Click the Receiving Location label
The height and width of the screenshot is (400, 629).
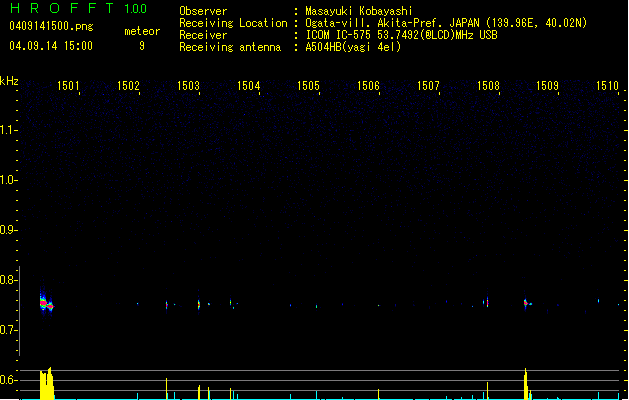[233, 23]
